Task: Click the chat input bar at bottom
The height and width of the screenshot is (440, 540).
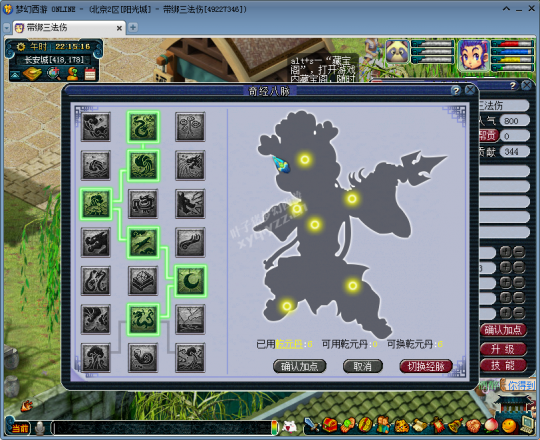Action: [x=162, y=428]
